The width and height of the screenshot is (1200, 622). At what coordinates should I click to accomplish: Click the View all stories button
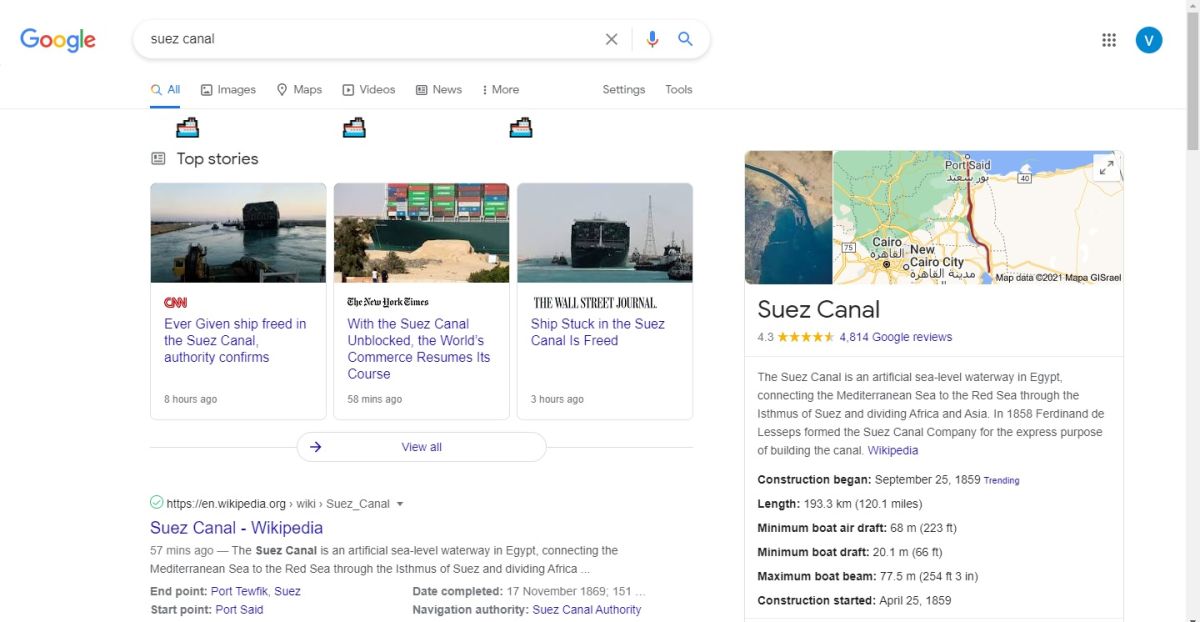[x=421, y=446]
